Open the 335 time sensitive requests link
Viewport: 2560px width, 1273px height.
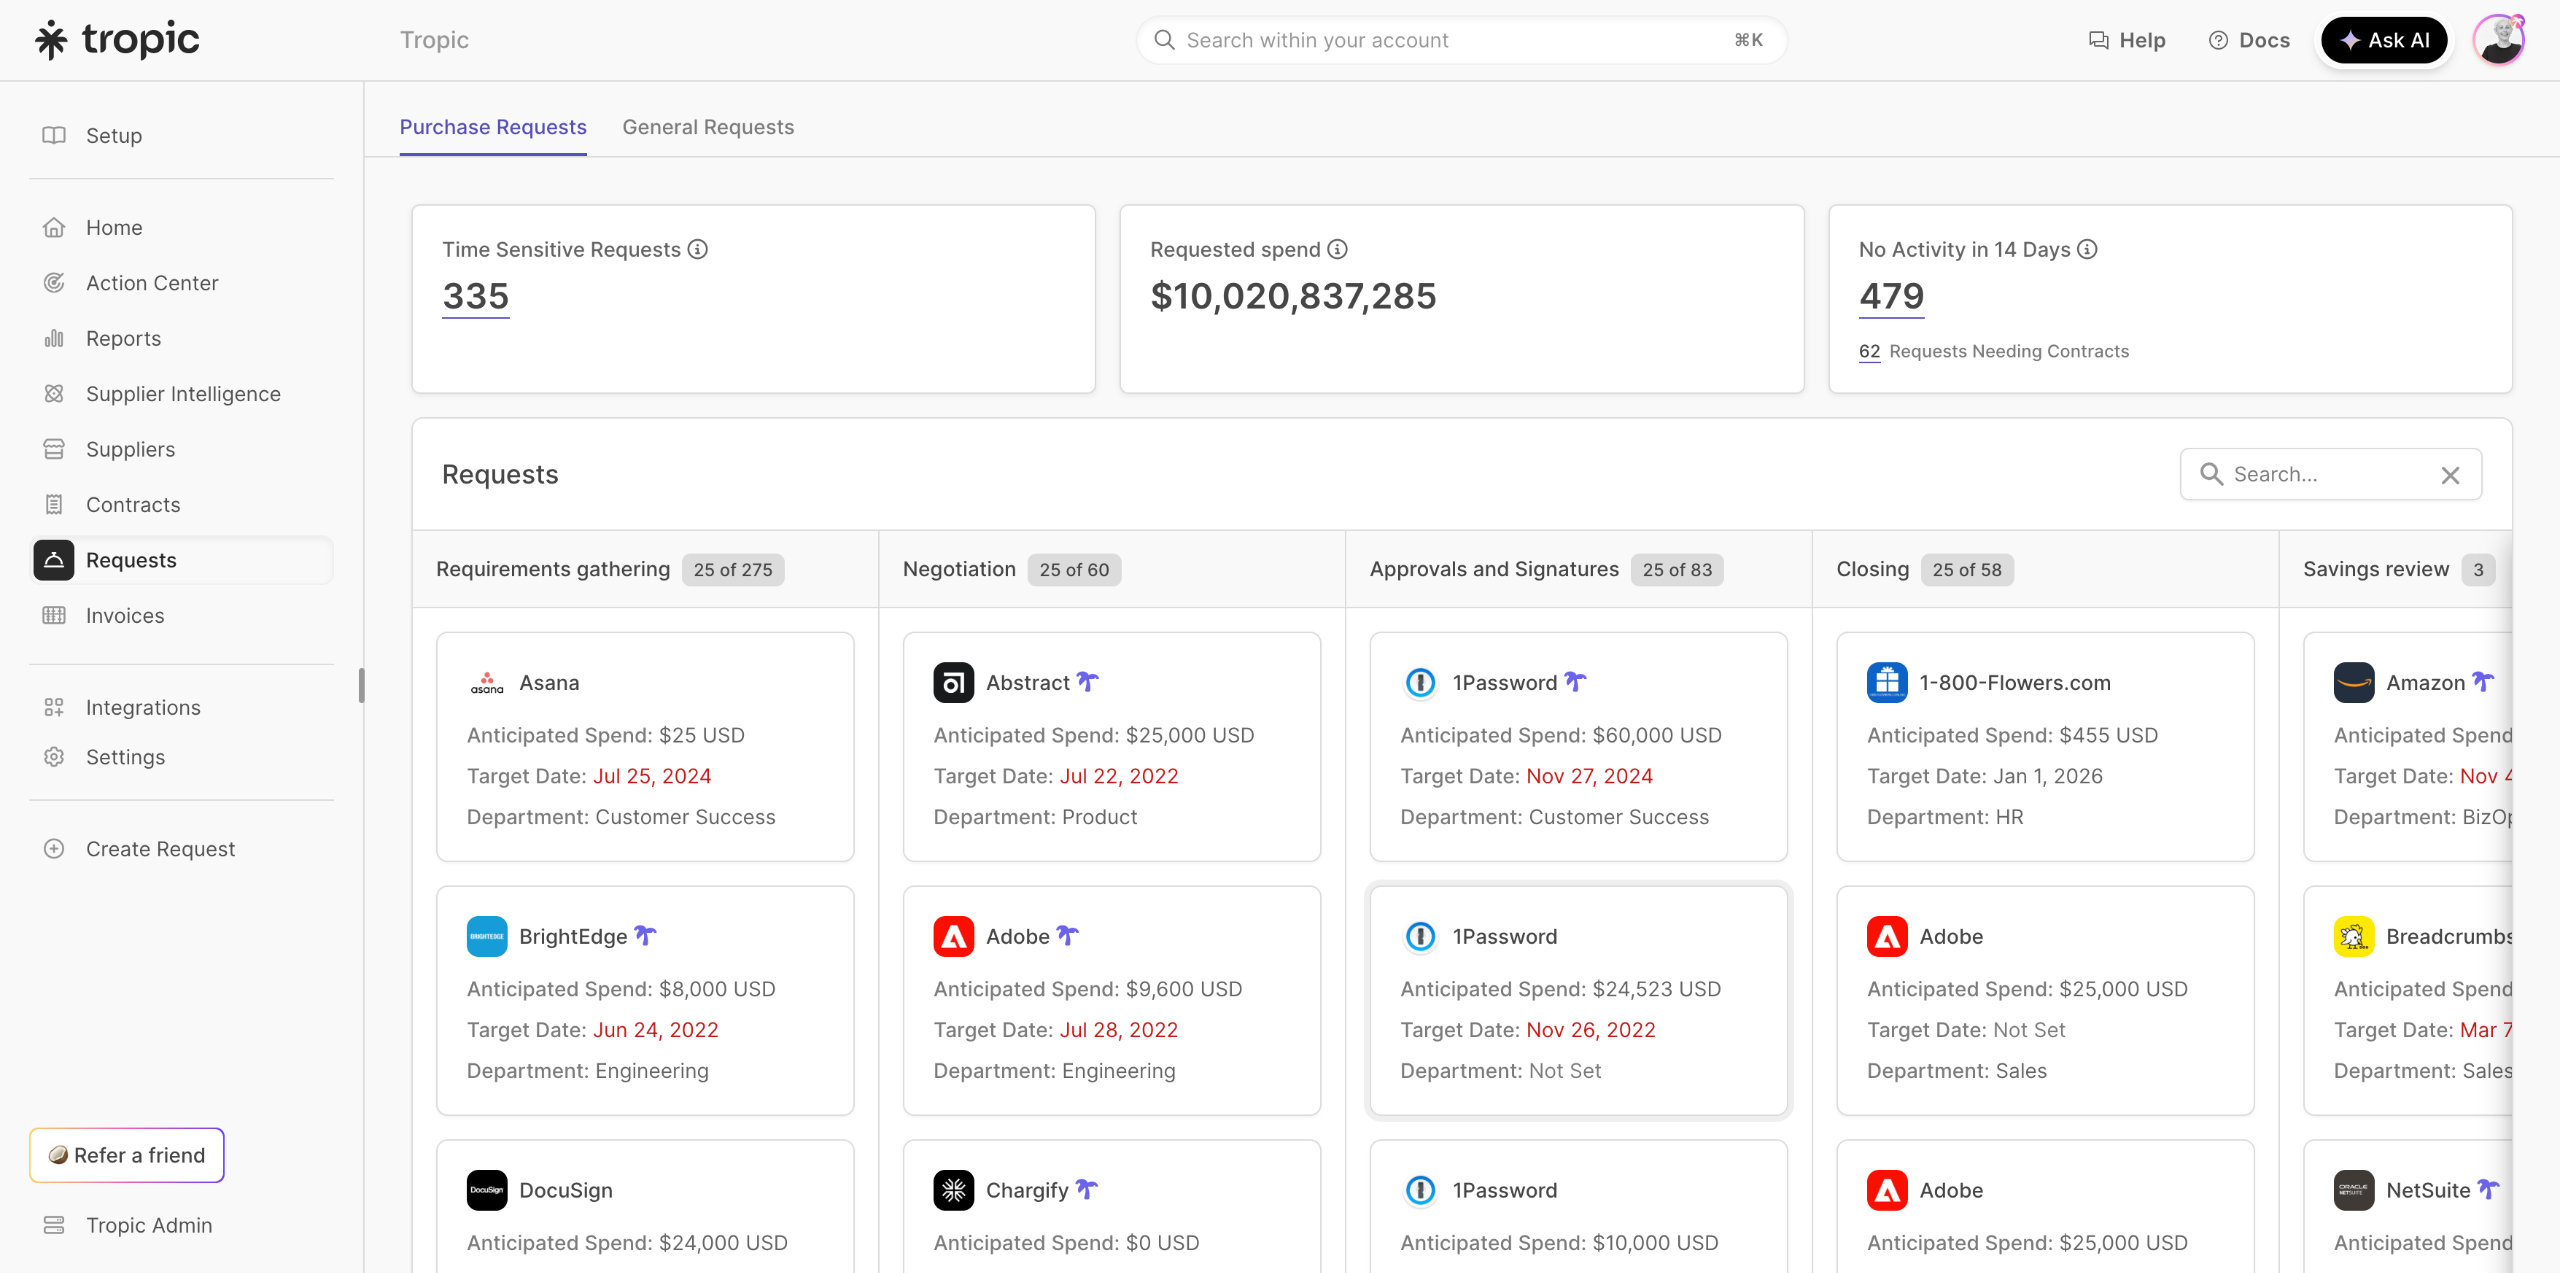click(476, 296)
